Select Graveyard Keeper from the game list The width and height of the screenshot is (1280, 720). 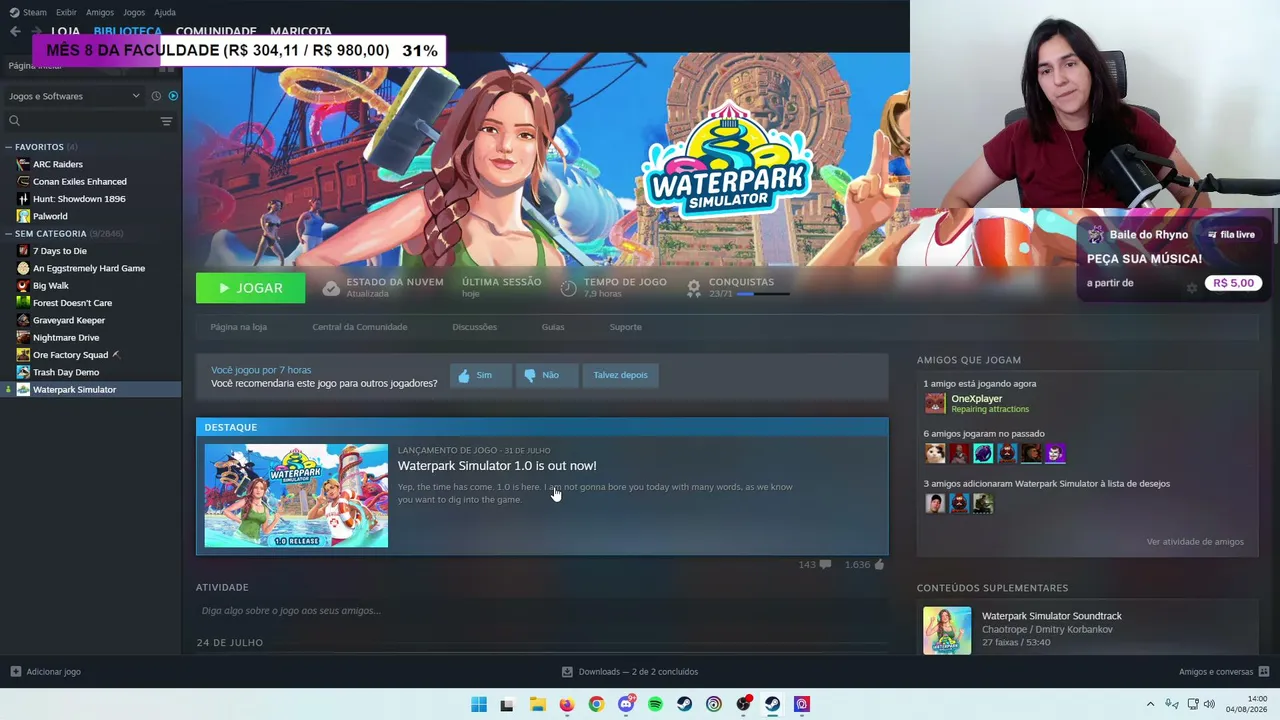tap(69, 320)
